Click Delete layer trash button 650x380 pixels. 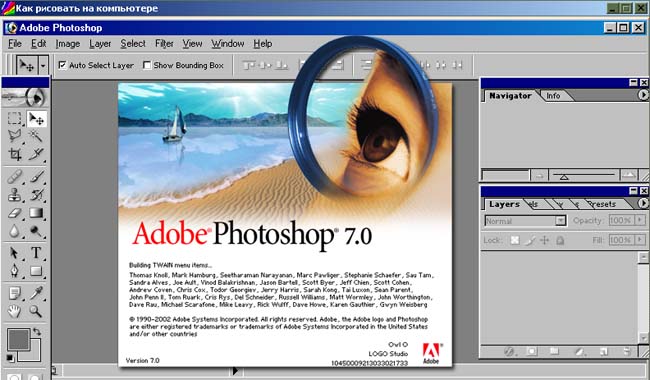coord(627,352)
